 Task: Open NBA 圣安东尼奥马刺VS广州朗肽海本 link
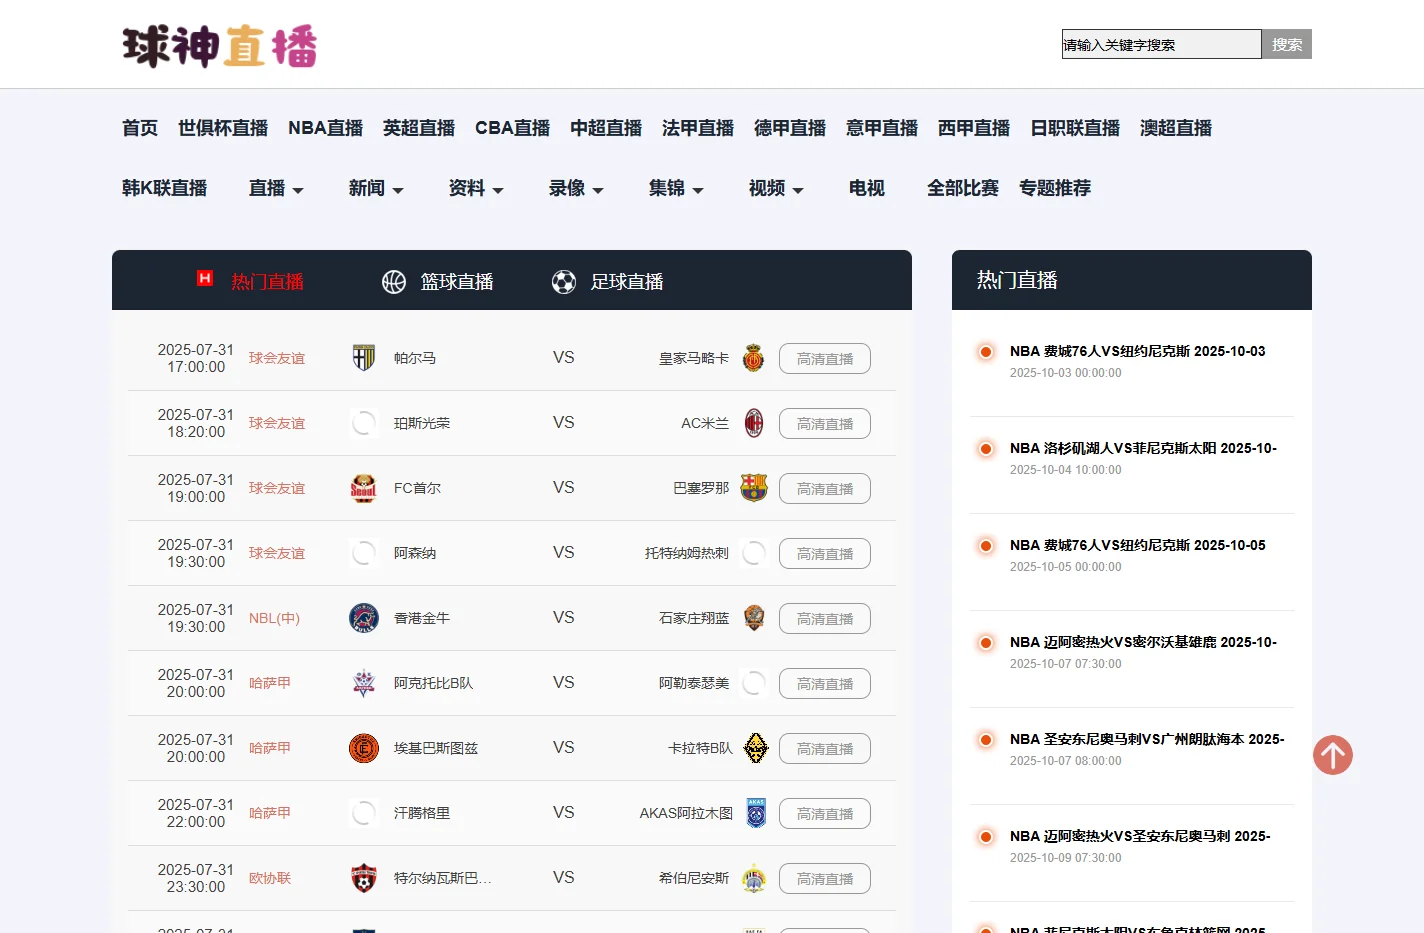(x=1147, y=739)
